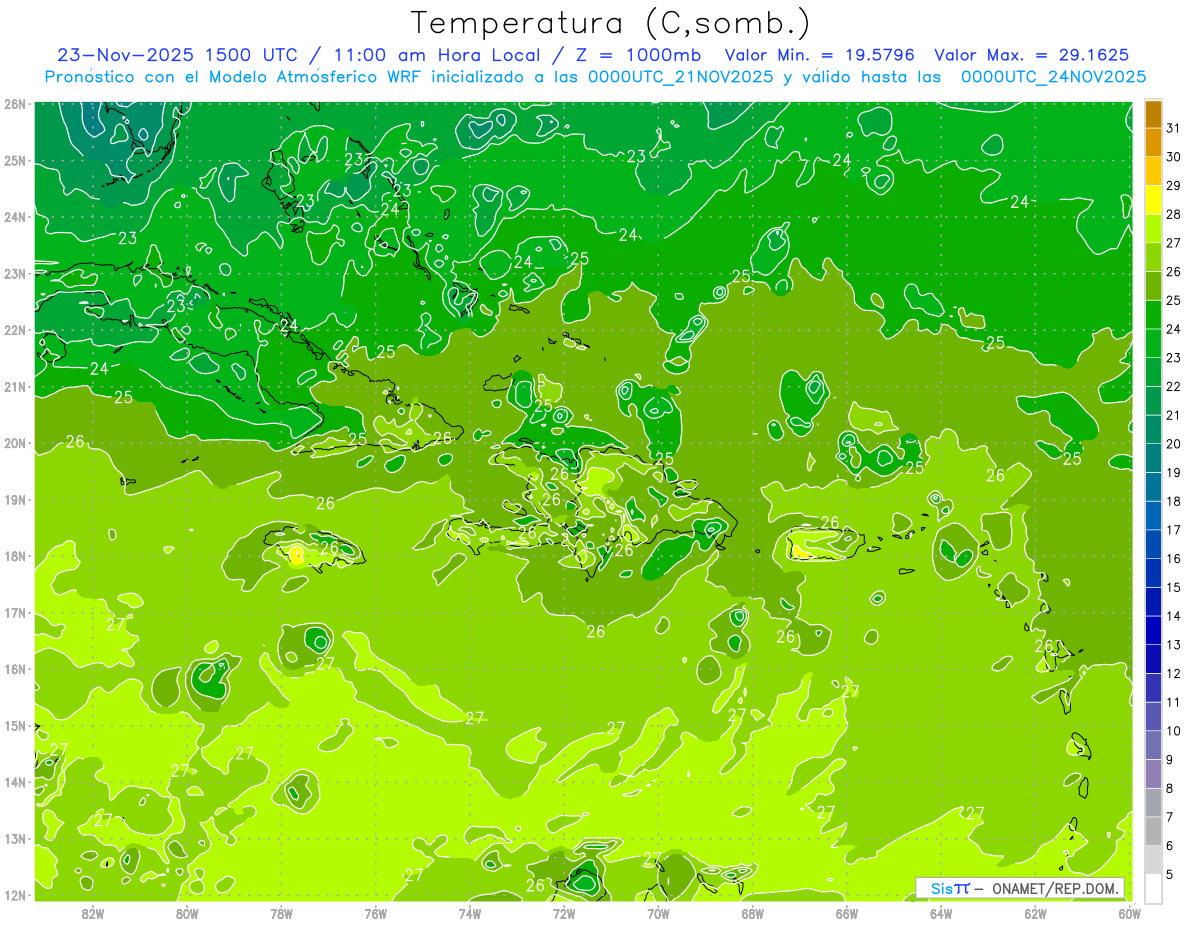Screen dimensions: 1200x927
Task: Click the "22N" latitude axis label
Action: tap(15, 330)
